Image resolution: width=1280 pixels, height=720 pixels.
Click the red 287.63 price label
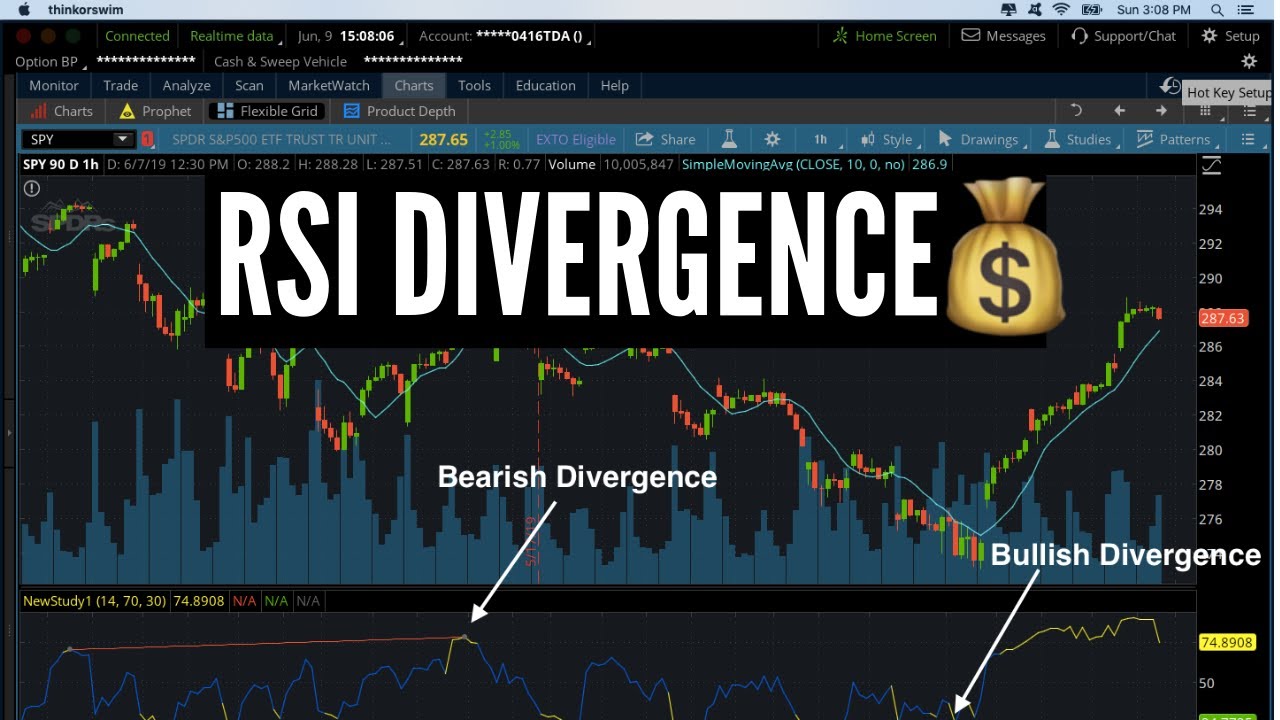[1223, 318]
